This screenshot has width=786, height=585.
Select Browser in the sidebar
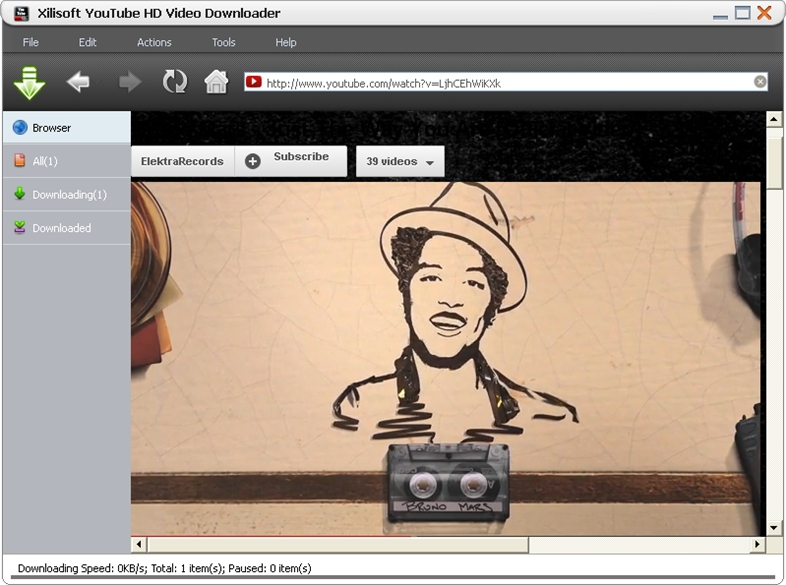(66, 128)
